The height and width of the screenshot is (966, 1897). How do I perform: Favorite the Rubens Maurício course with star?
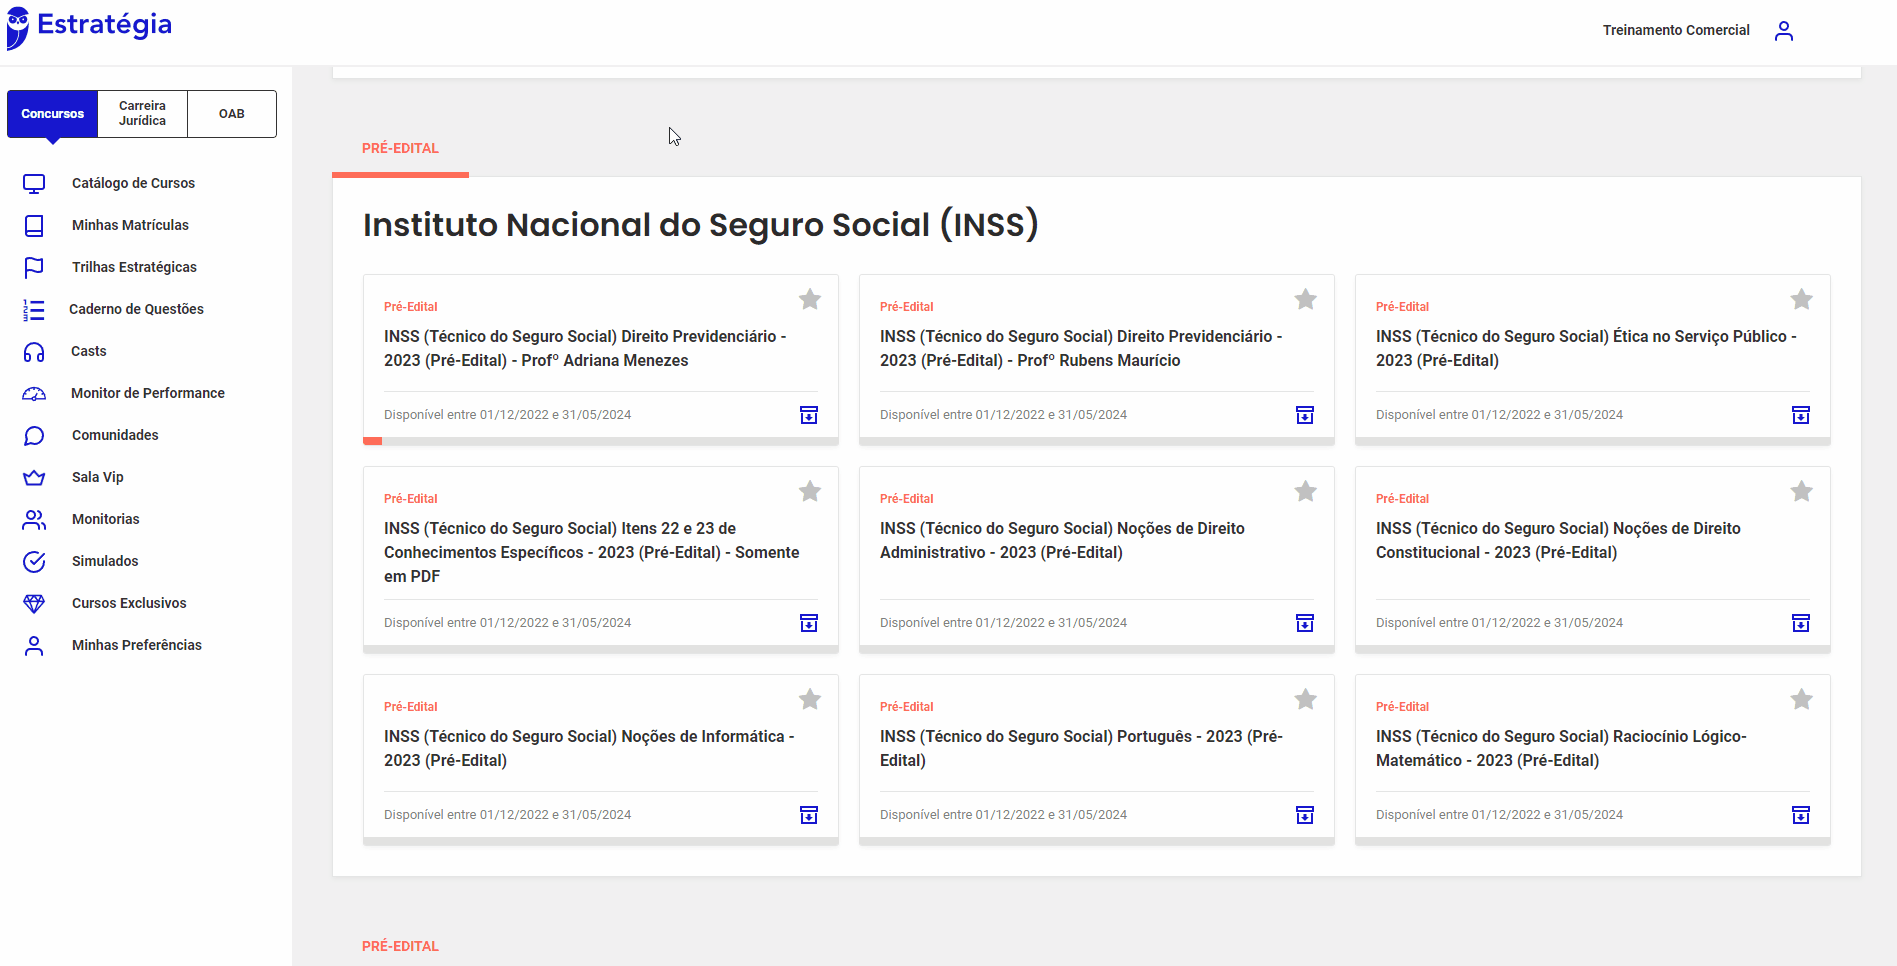(1306, 299)
